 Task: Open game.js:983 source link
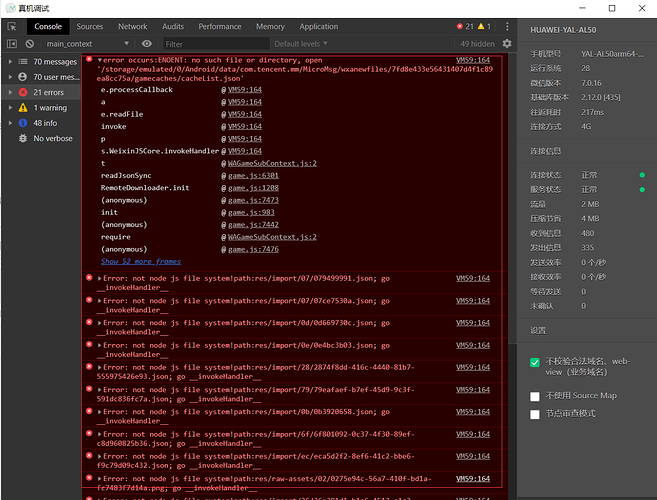(251, 212)
